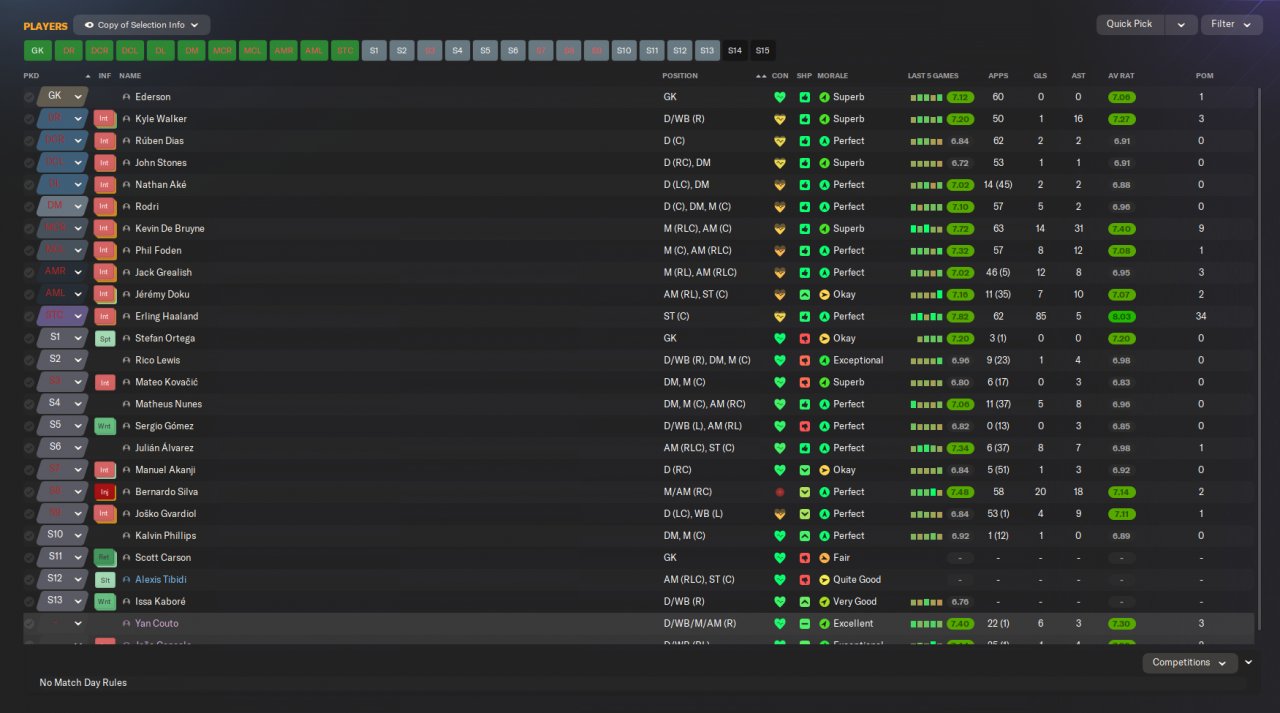
Task: Open the GK position dropdown for Ederson
Action: [63, 97]
